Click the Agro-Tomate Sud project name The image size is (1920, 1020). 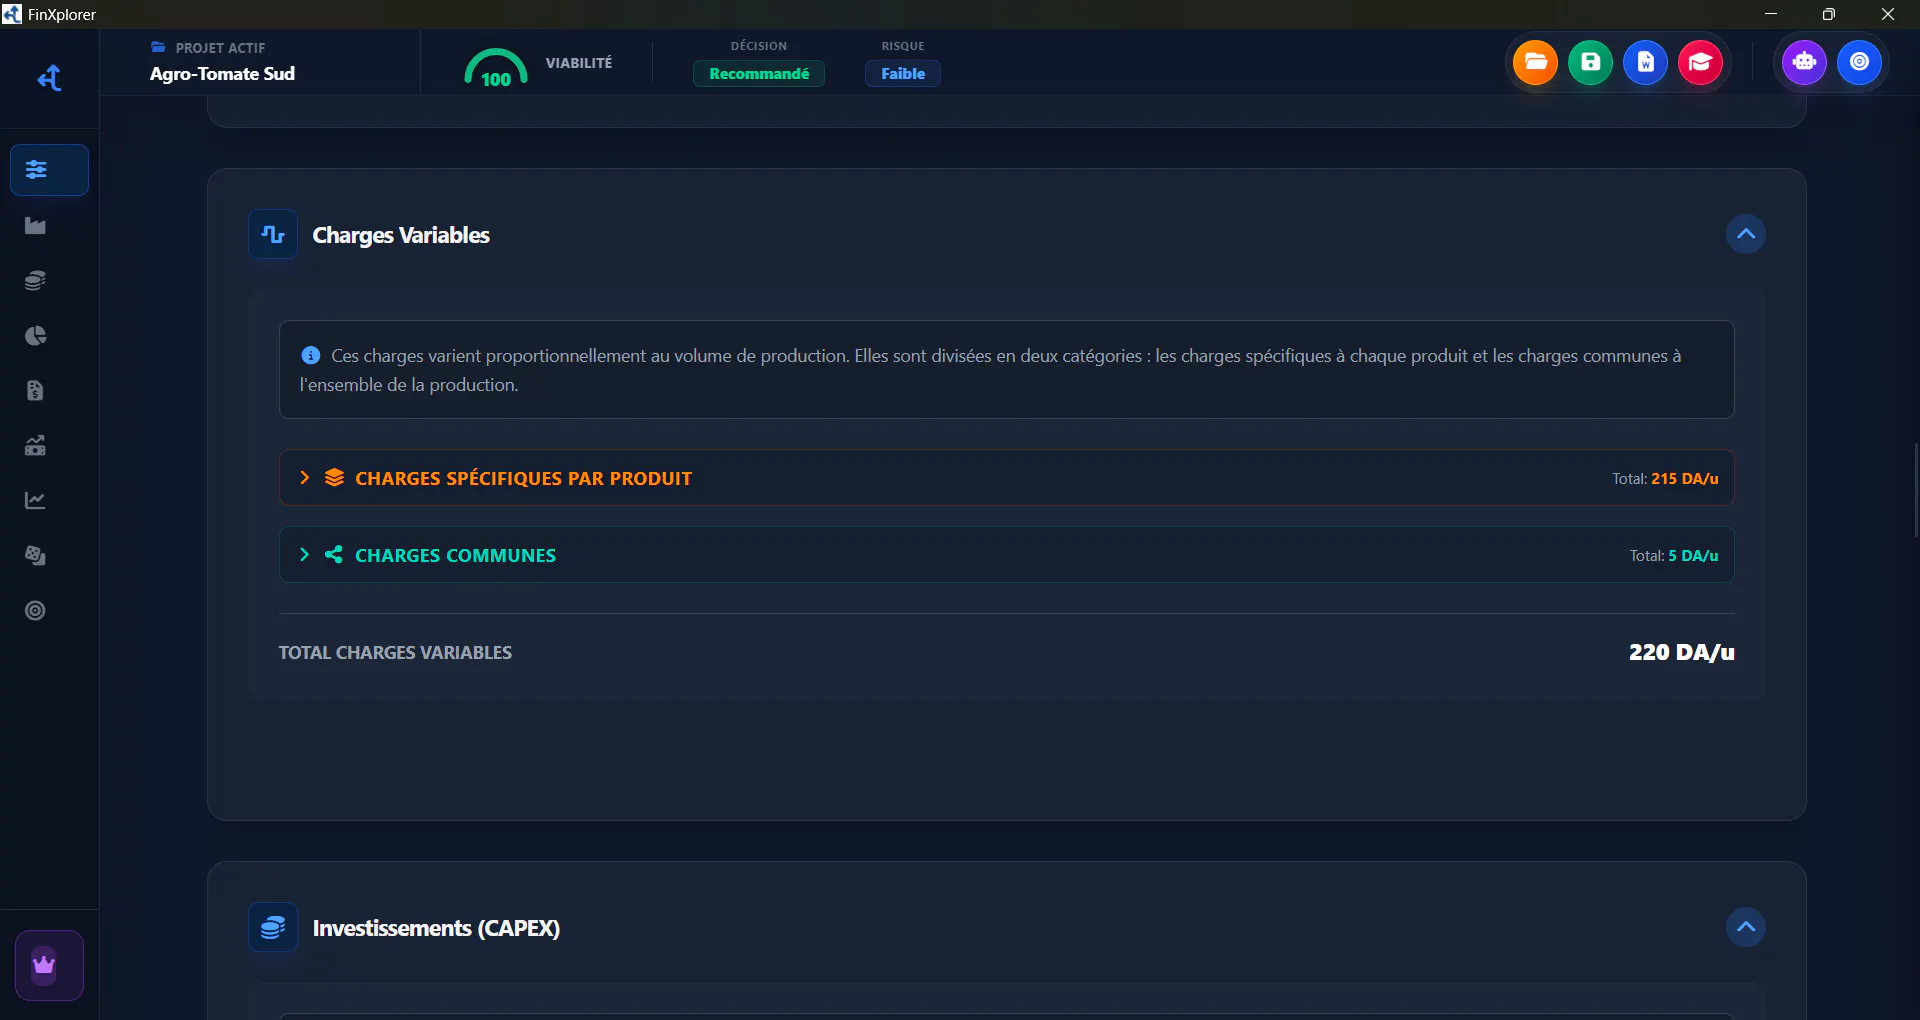(222, 74)
